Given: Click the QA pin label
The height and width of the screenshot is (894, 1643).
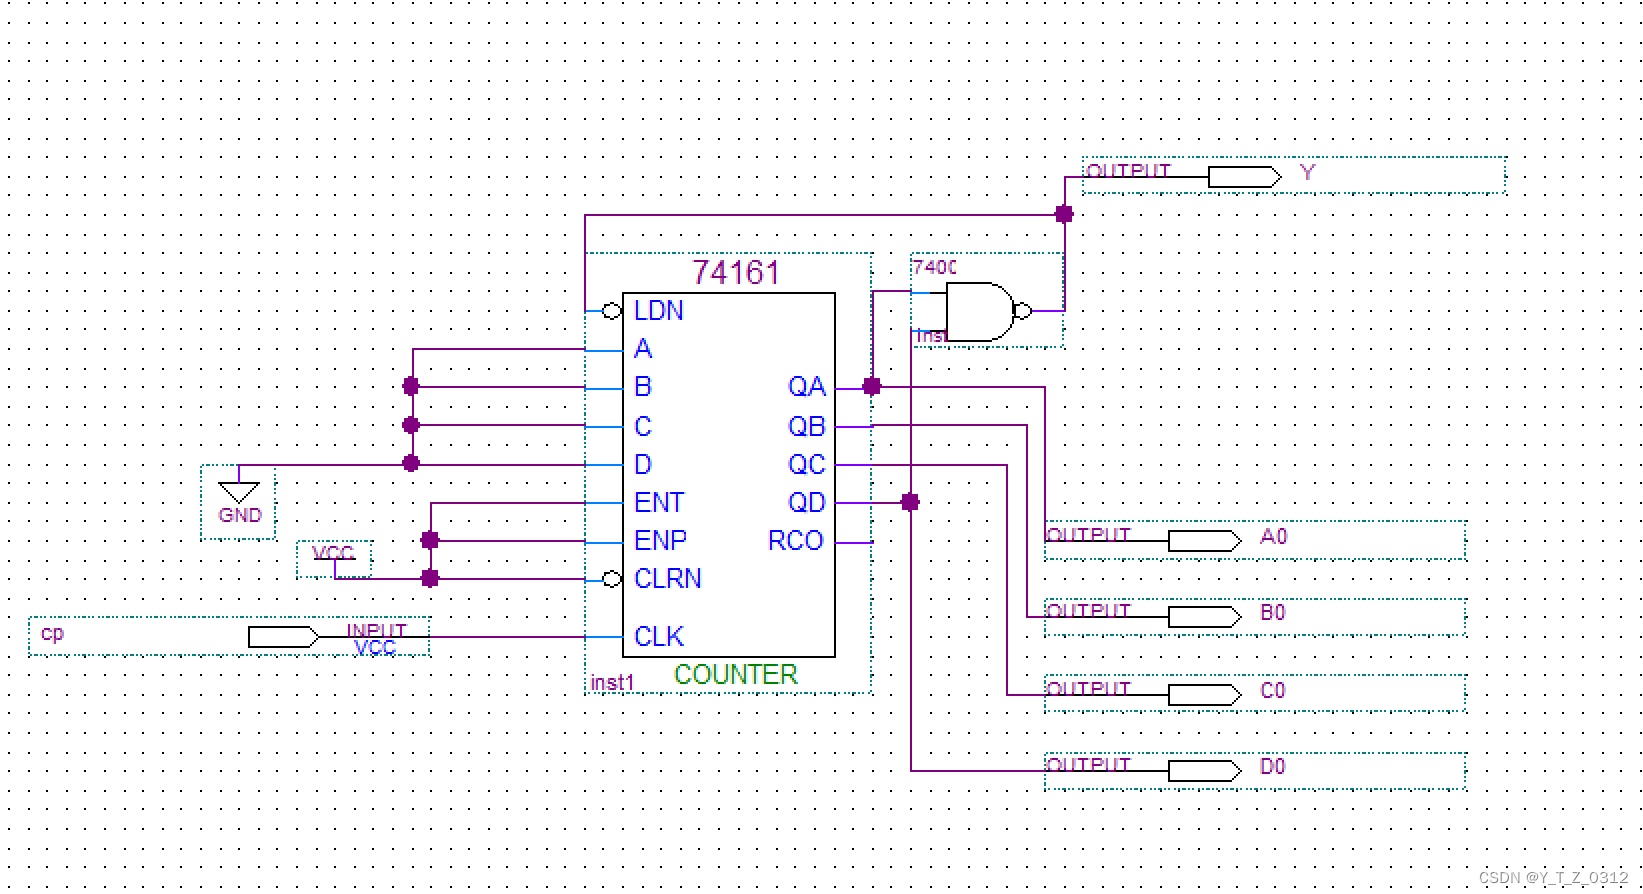Looking at the screenshot, I should [x=807, y=387].
